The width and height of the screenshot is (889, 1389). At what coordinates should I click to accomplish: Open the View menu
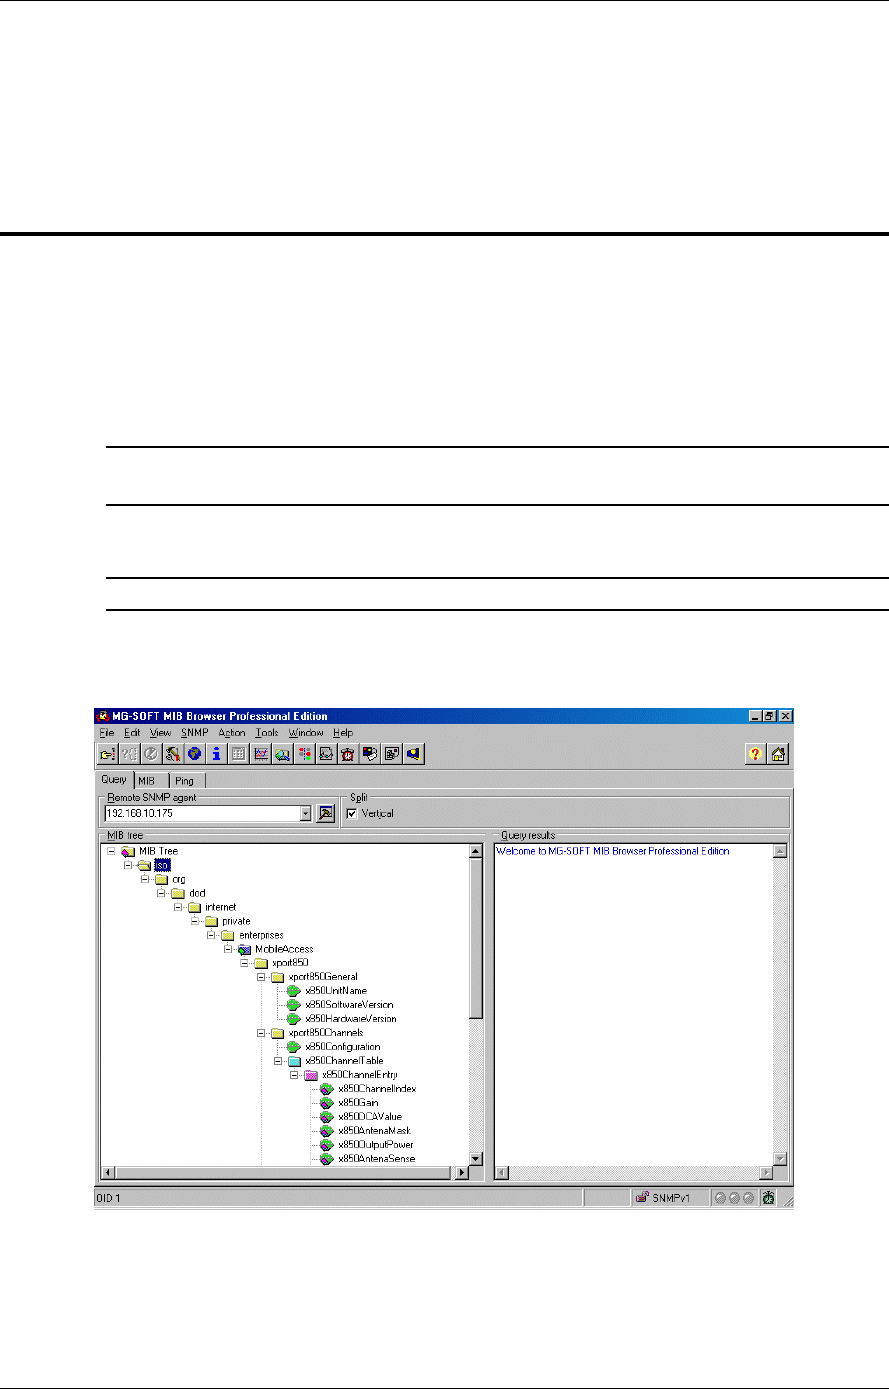(x=161, y=733)
